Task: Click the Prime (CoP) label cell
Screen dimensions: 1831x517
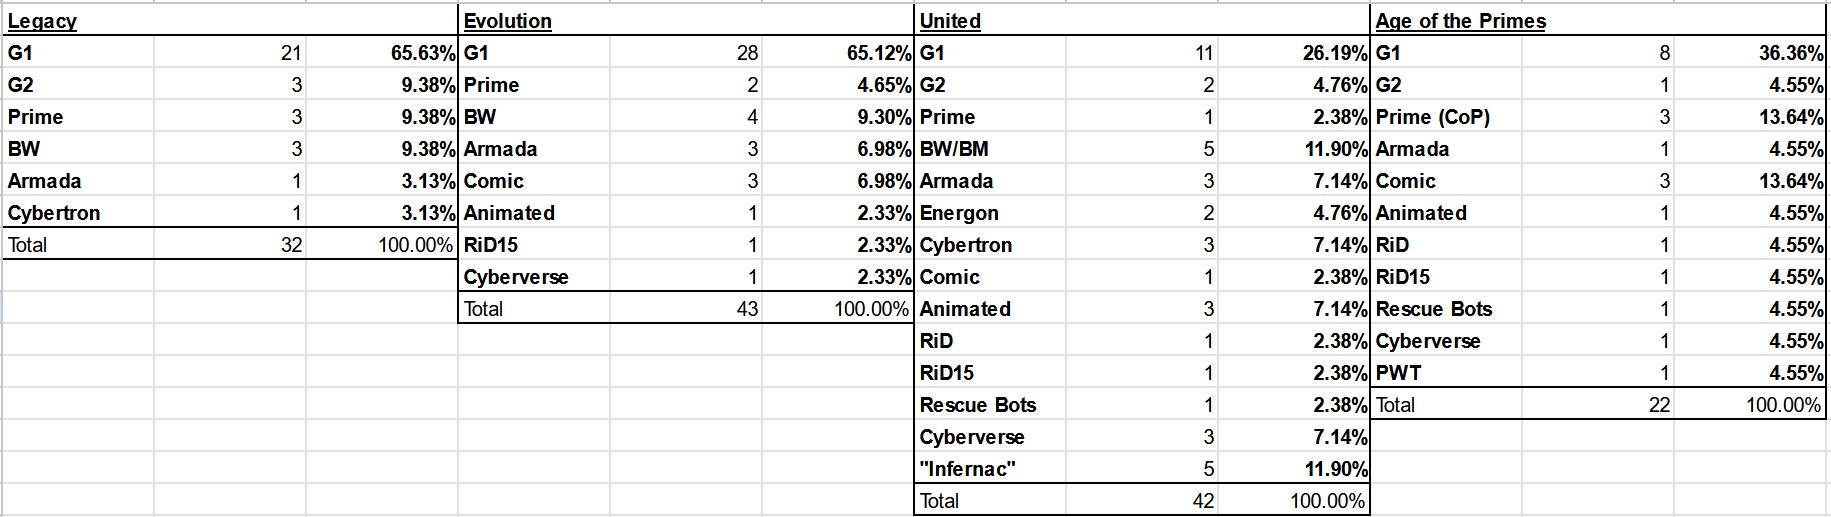Action: (x=1433, y=117)
